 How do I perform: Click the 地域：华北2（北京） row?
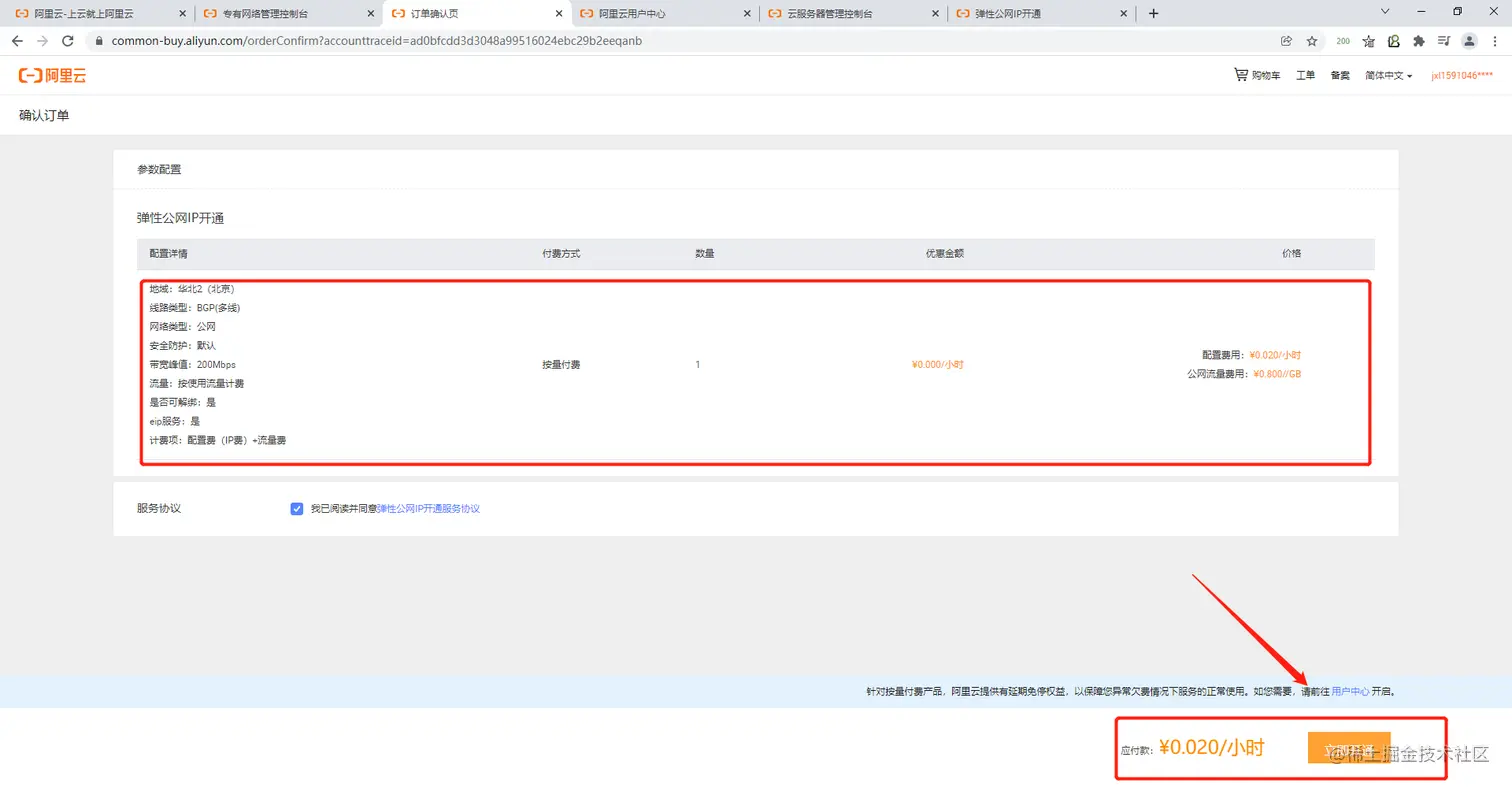coord(192,288)
